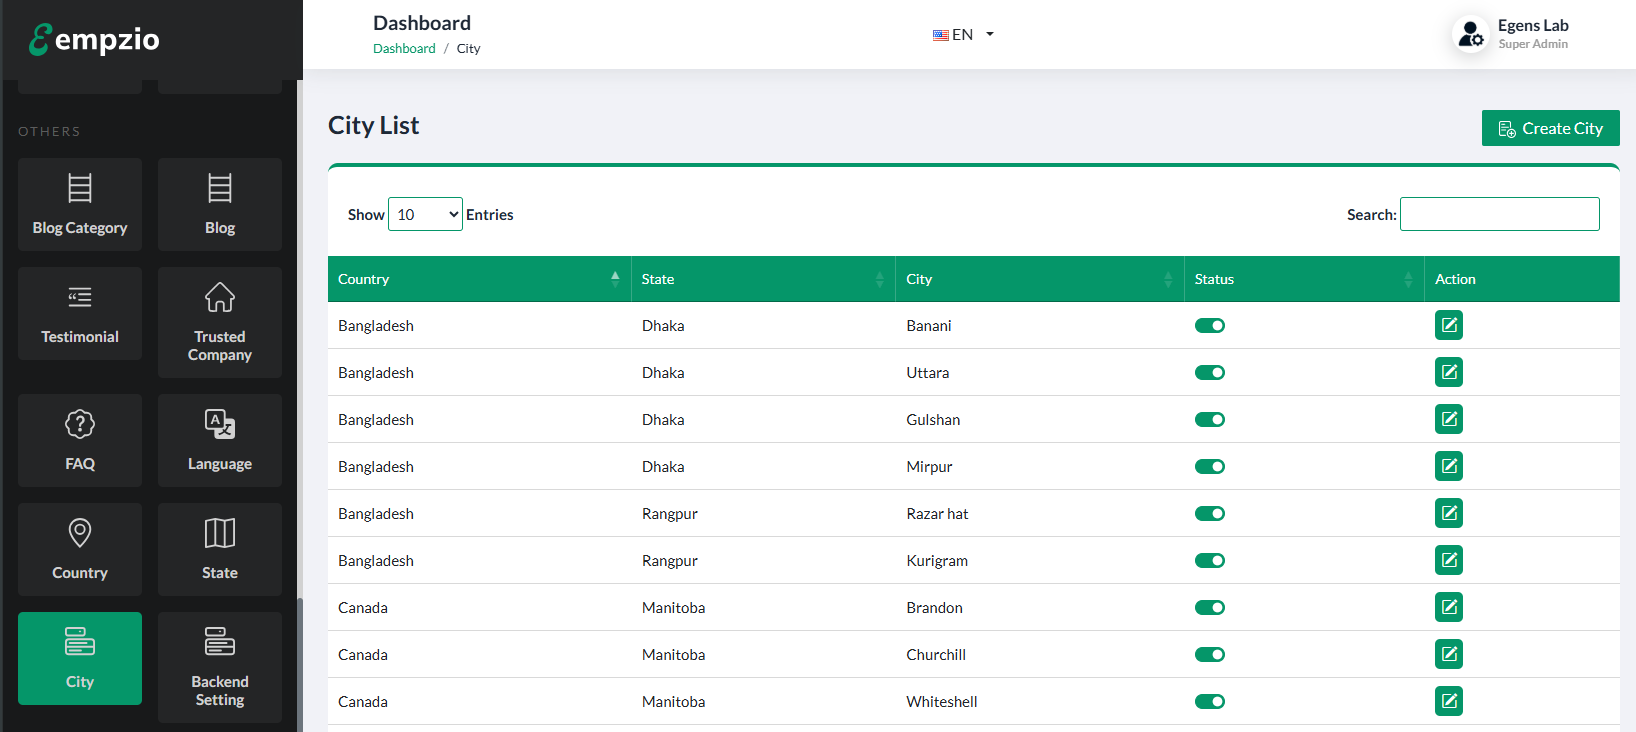
Task: Open the Backend Setting menu item
Action: (219, 667)
